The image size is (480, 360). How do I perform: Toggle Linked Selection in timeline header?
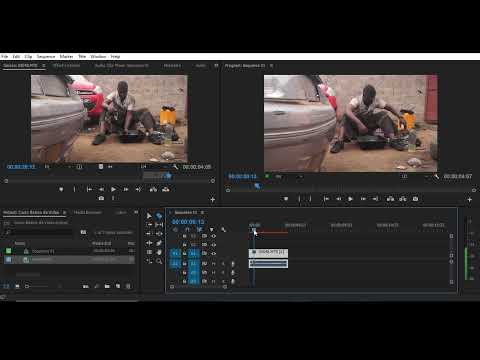(199, 230)
